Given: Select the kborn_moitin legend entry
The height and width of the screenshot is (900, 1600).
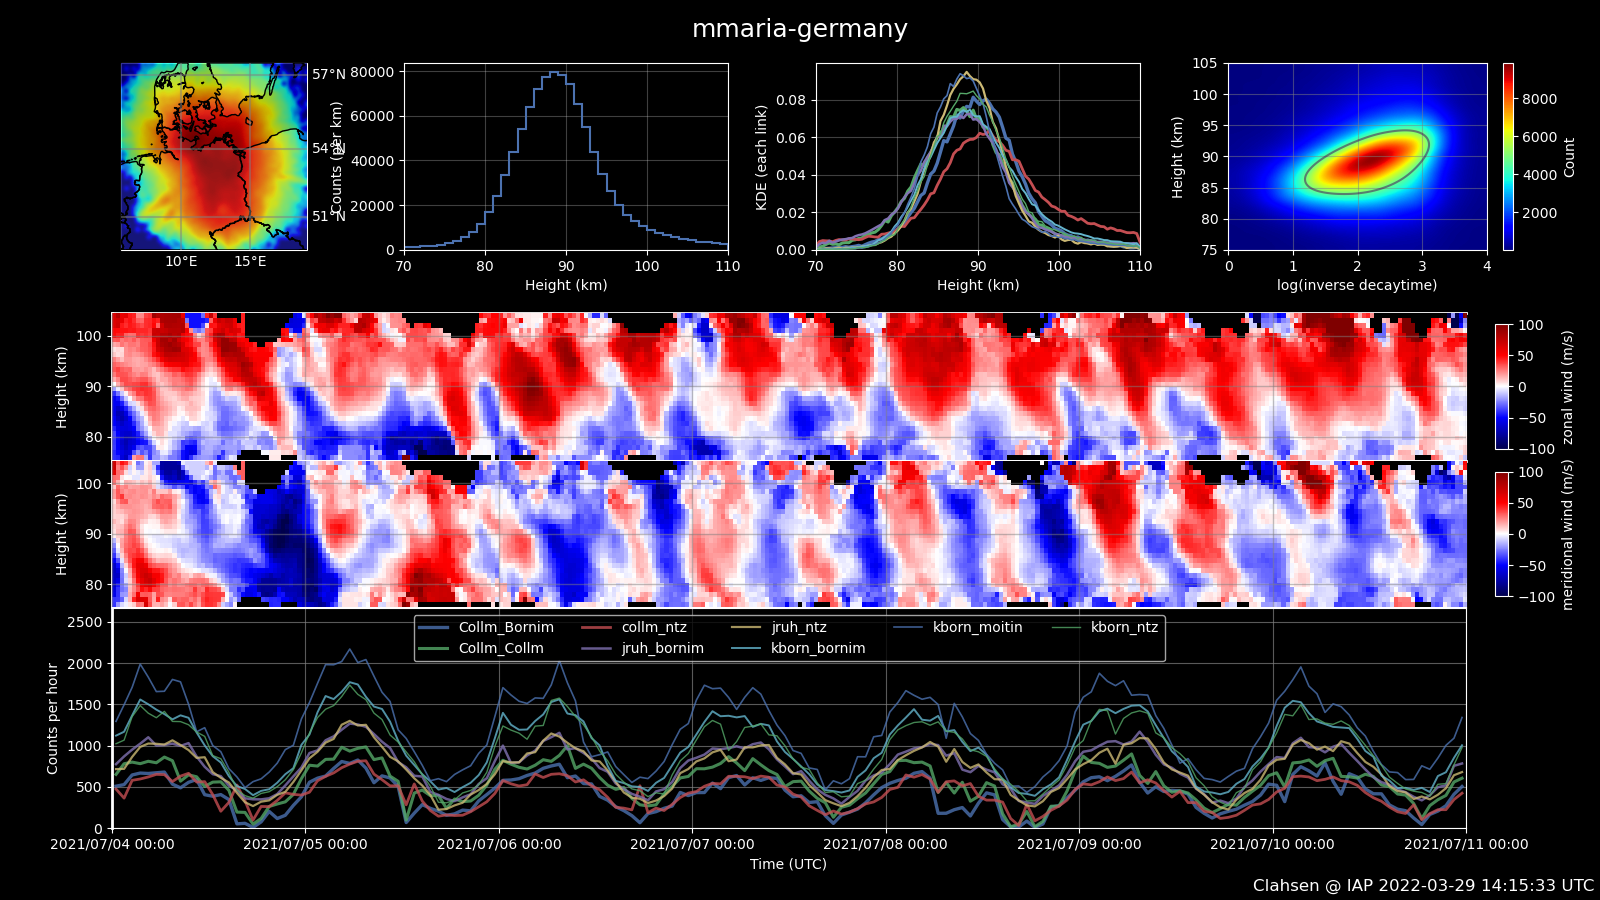Looking at the screenshot, I should pos(958,628).
